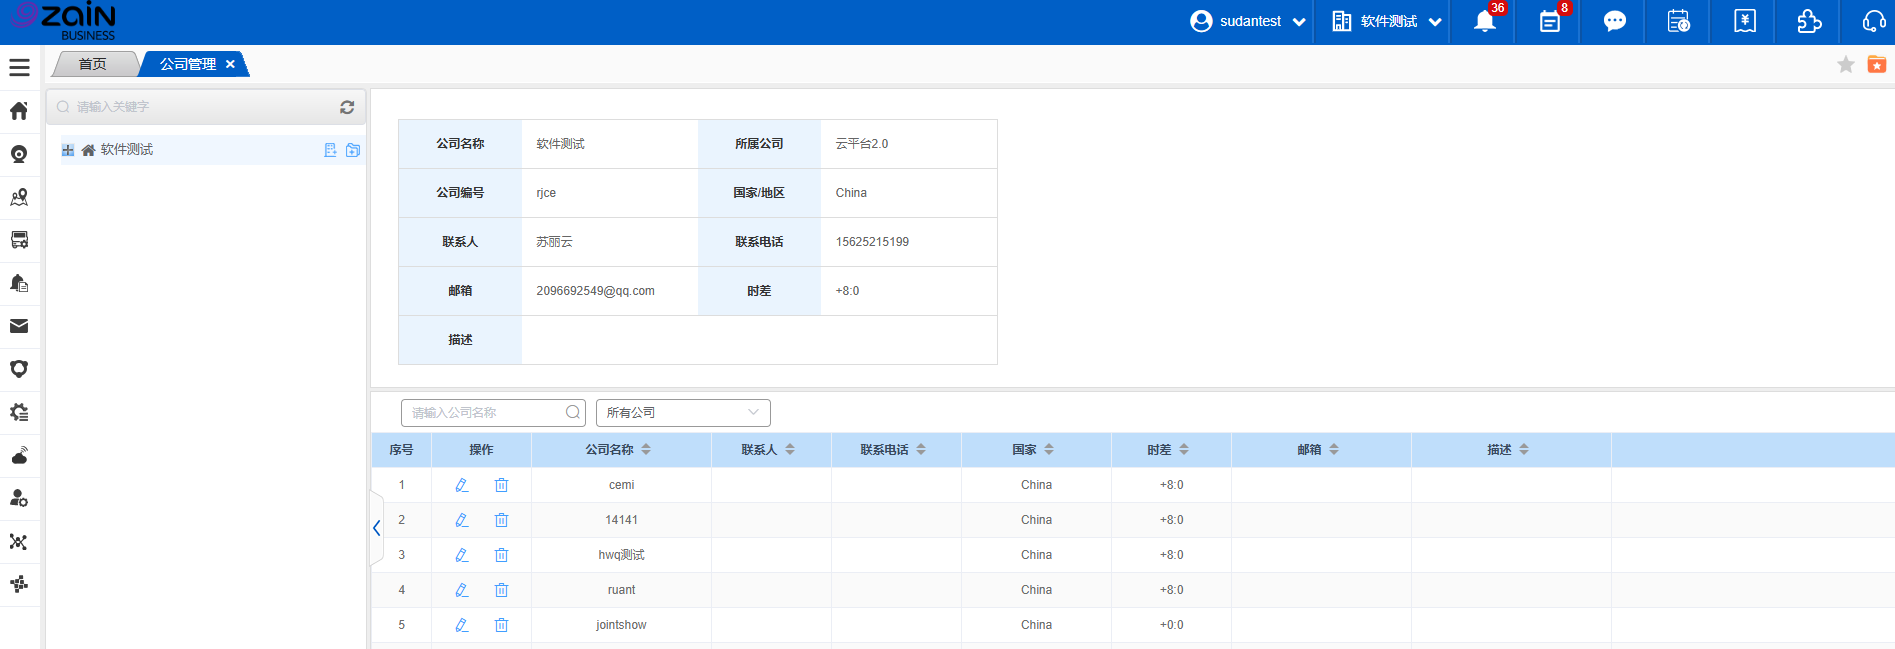Click the refresh icon in tree search
The image size is (1895, 649).
pos(347,107)
